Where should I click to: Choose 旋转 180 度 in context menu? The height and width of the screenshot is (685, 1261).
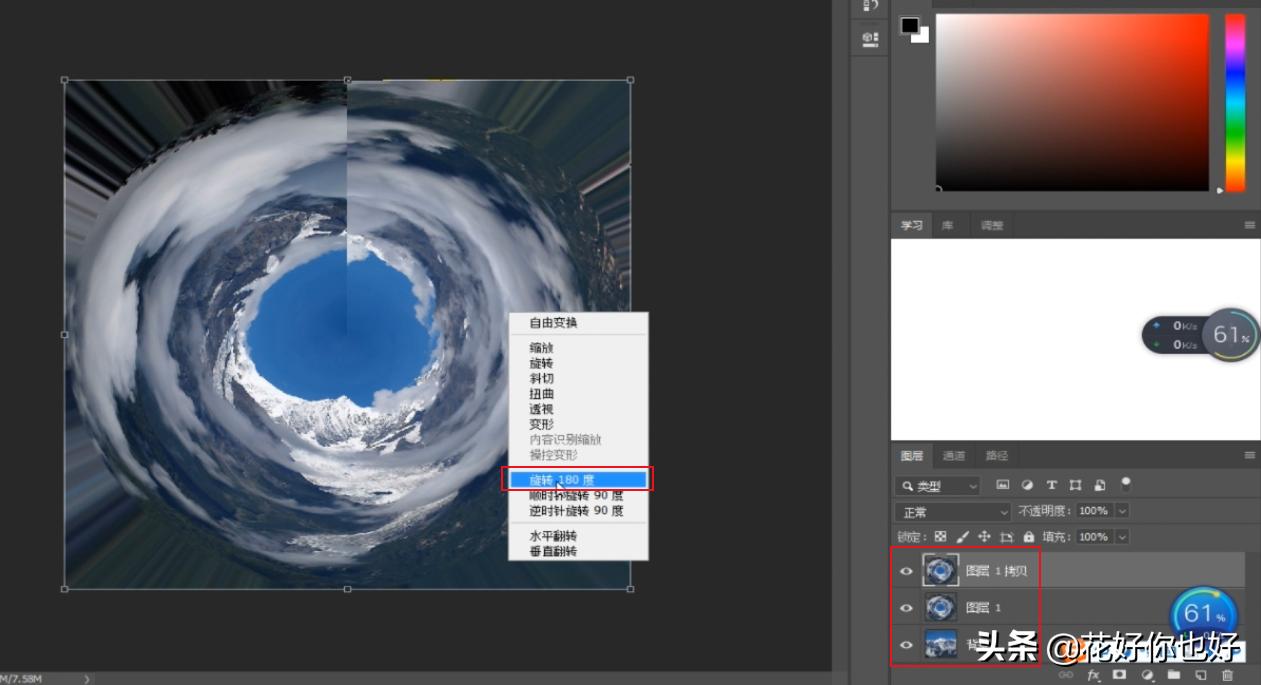pyautogui.click(x=578, y=480)
